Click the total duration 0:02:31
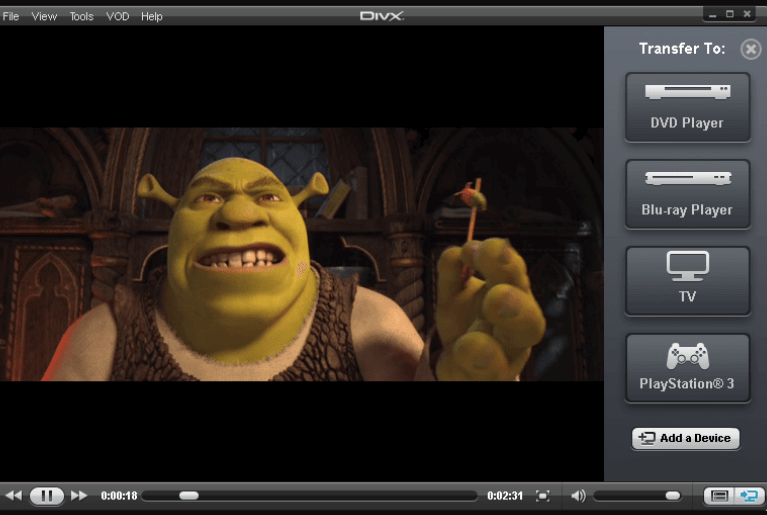 click(x=505, y=496)
